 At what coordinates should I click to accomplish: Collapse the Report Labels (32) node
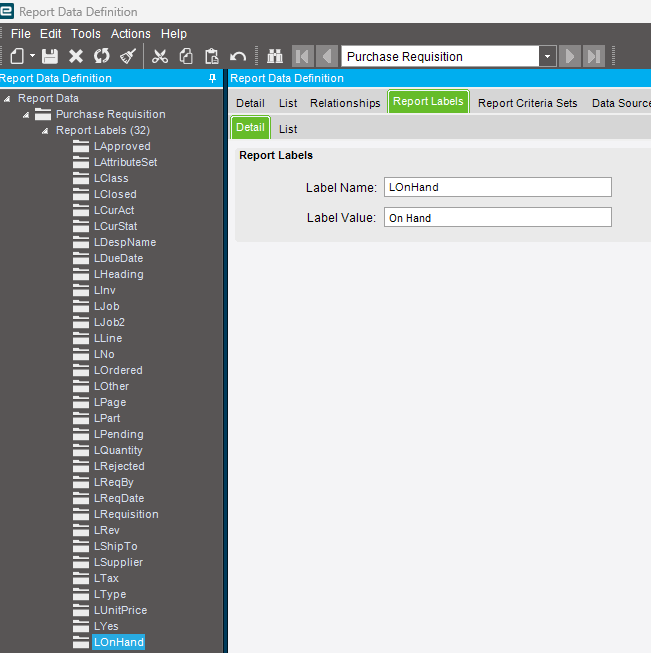[x=45, y=131]
